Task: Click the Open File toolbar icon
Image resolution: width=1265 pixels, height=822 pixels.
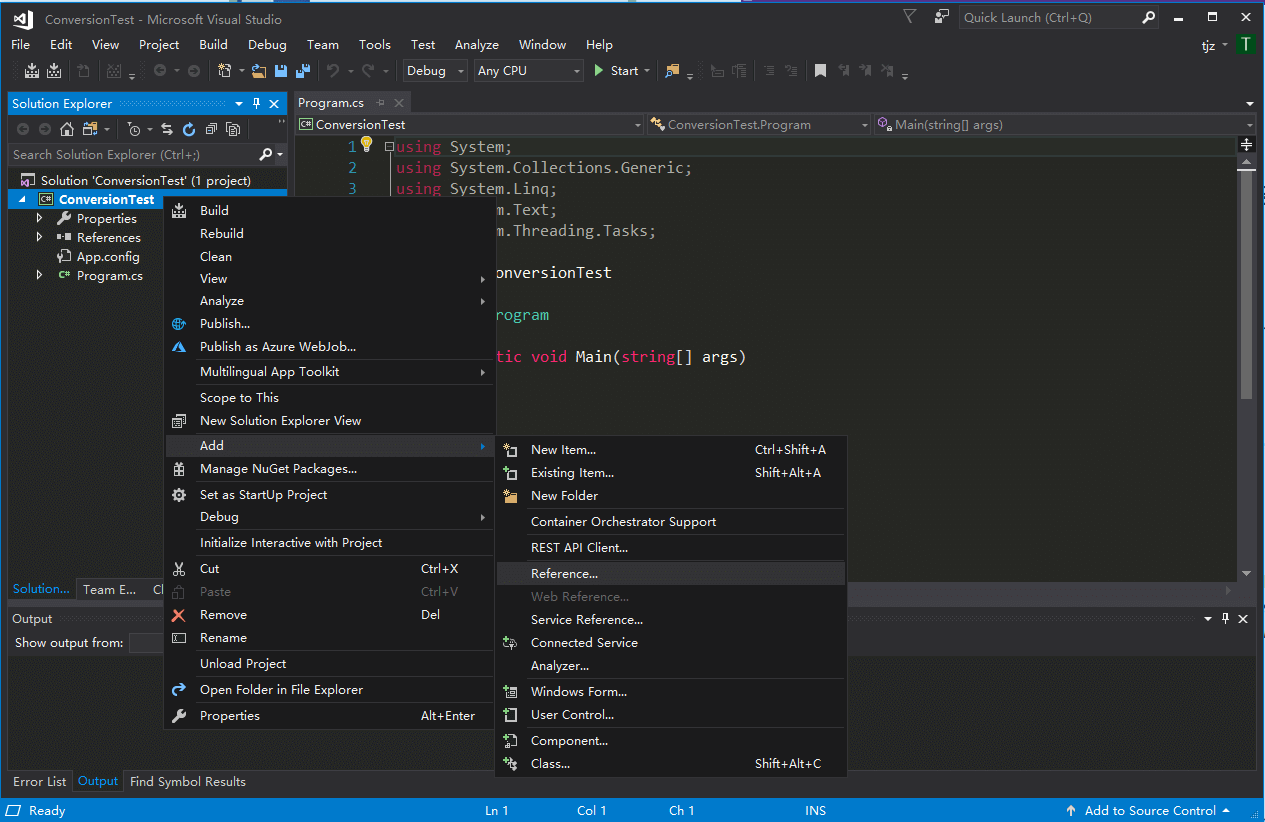Action: [259, 71]
